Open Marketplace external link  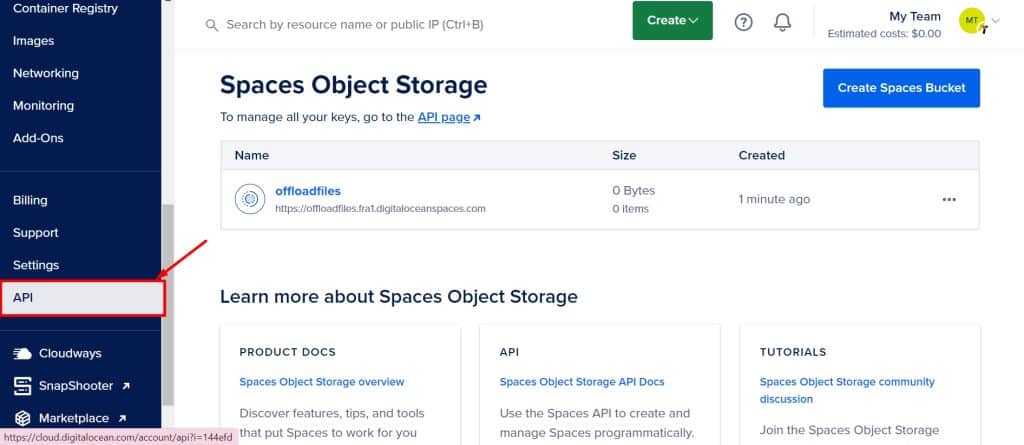(82, 418)
